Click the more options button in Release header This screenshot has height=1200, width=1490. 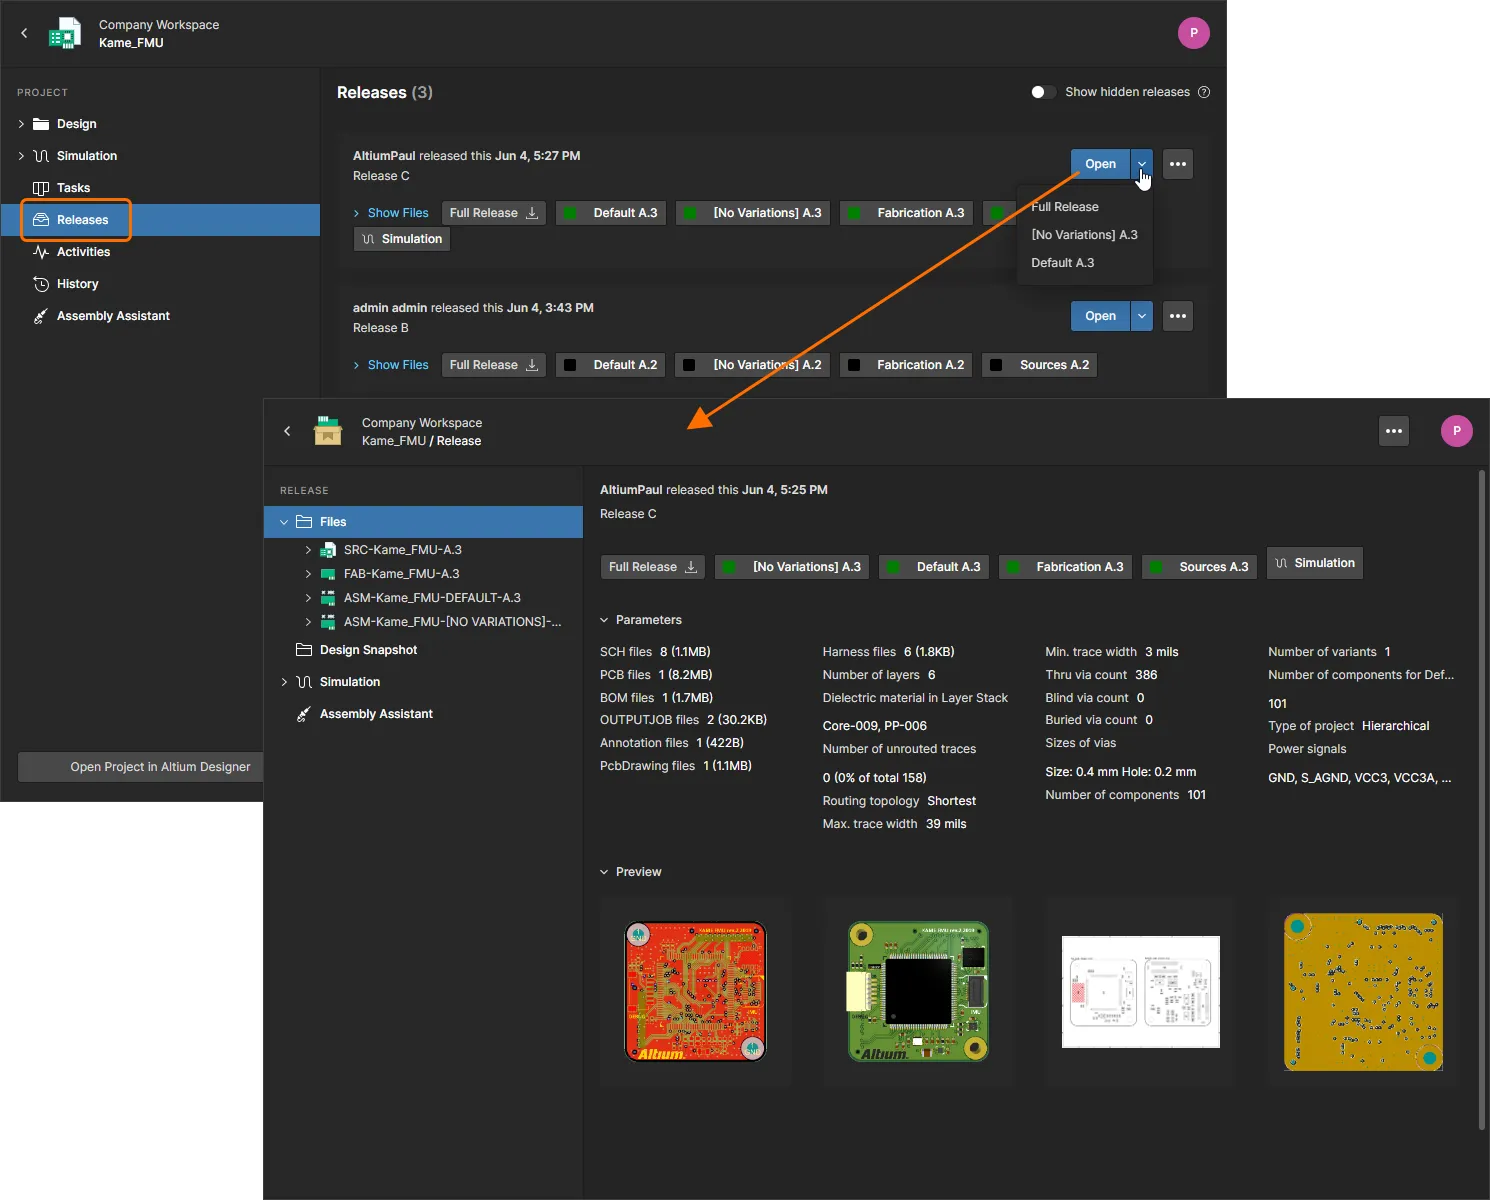1393,431
